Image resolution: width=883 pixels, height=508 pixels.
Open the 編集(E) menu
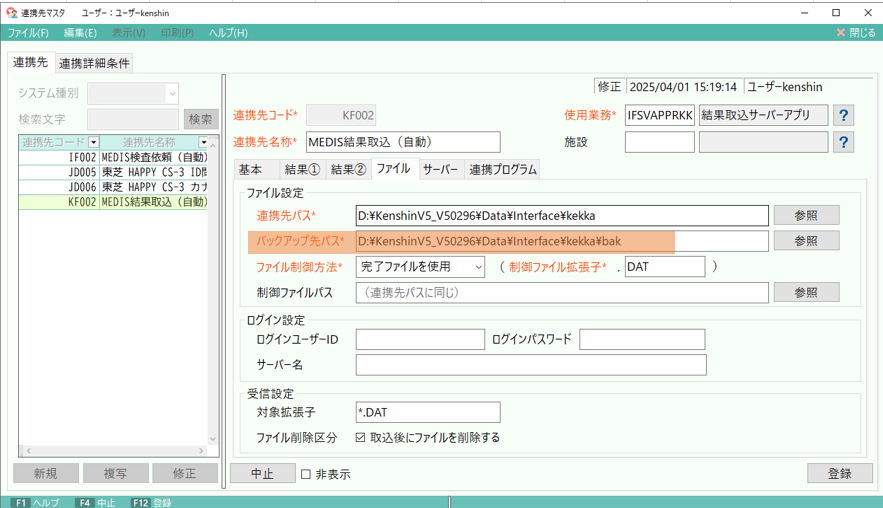coord(80,33)
